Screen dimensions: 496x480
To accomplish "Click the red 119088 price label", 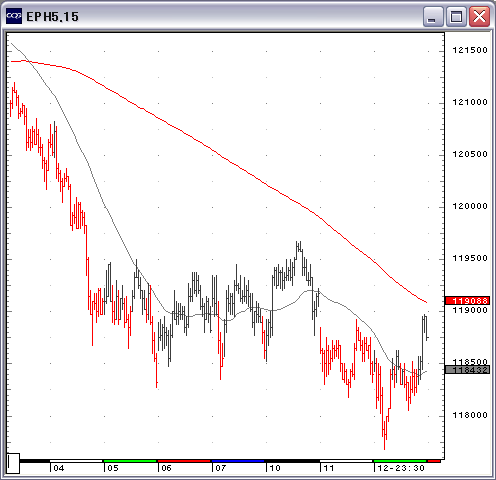I will point(468,301).
